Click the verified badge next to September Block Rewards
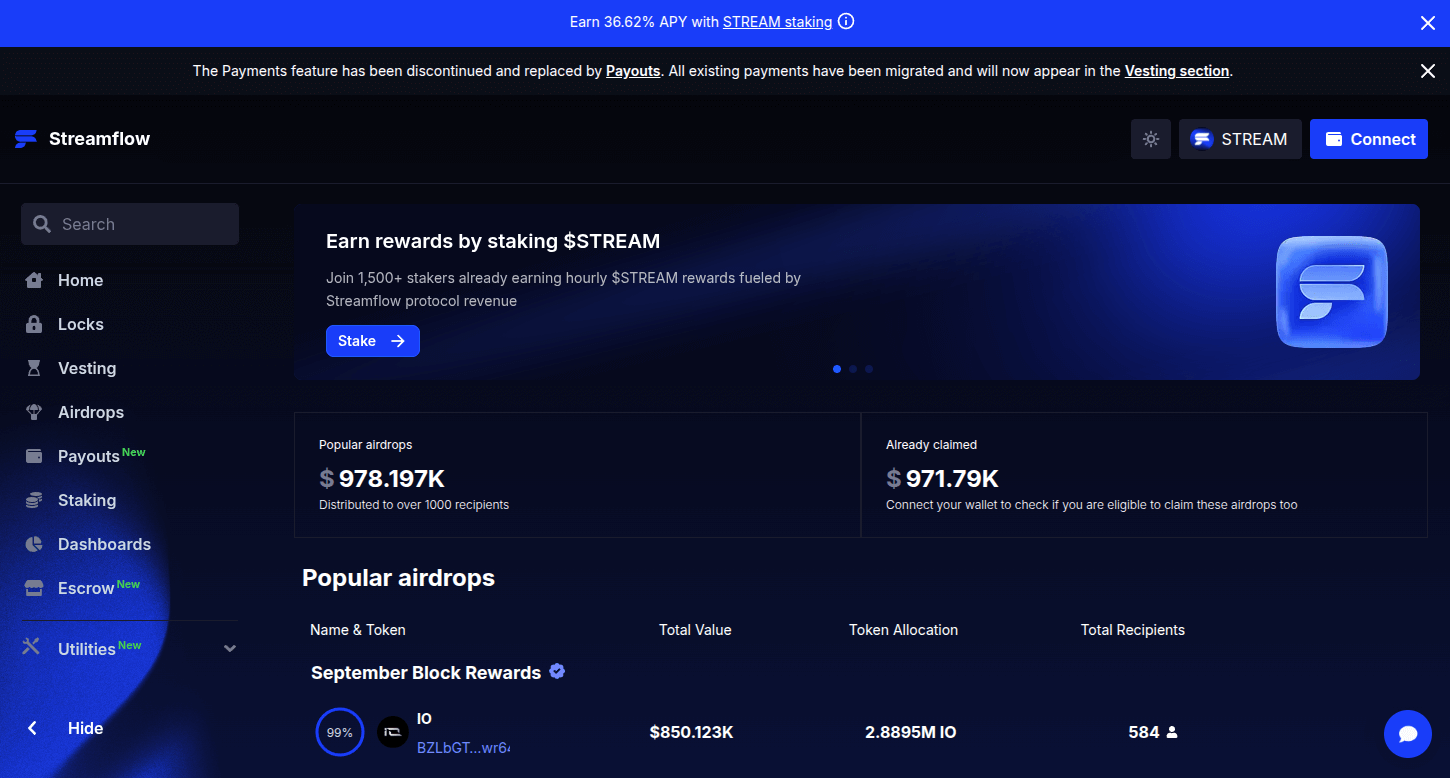This screenshot has width=1450, height=778. (557, 672)
